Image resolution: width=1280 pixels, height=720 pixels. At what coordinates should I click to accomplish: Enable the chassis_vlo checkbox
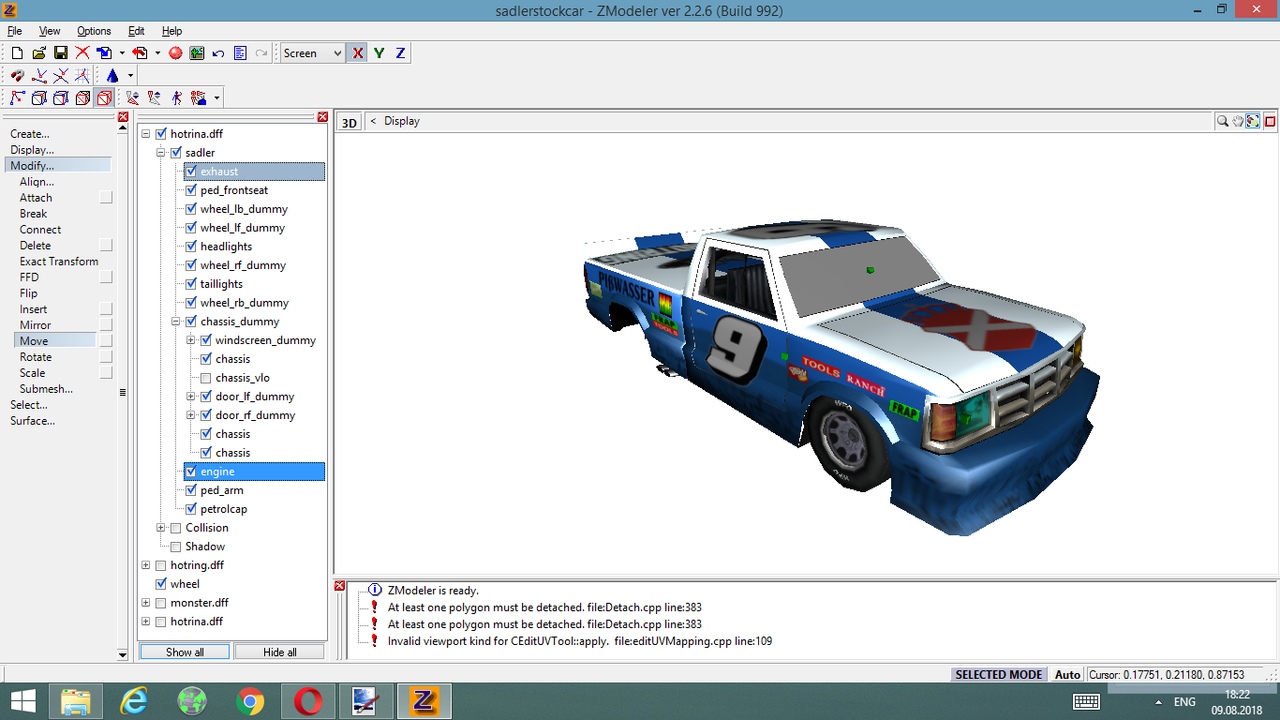pyautogui.click(x=206, y=378)
